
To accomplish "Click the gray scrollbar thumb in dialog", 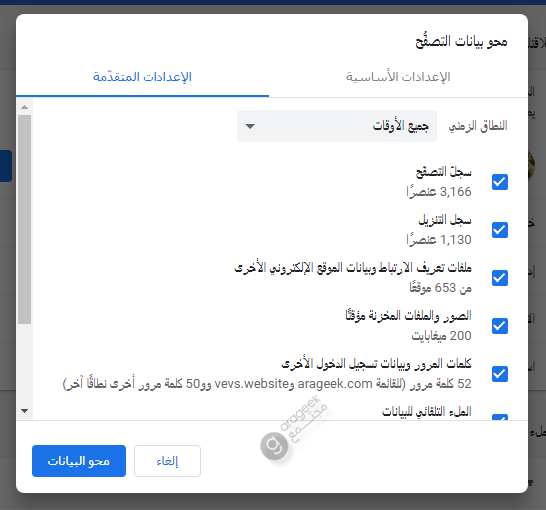I will [24, 220].
